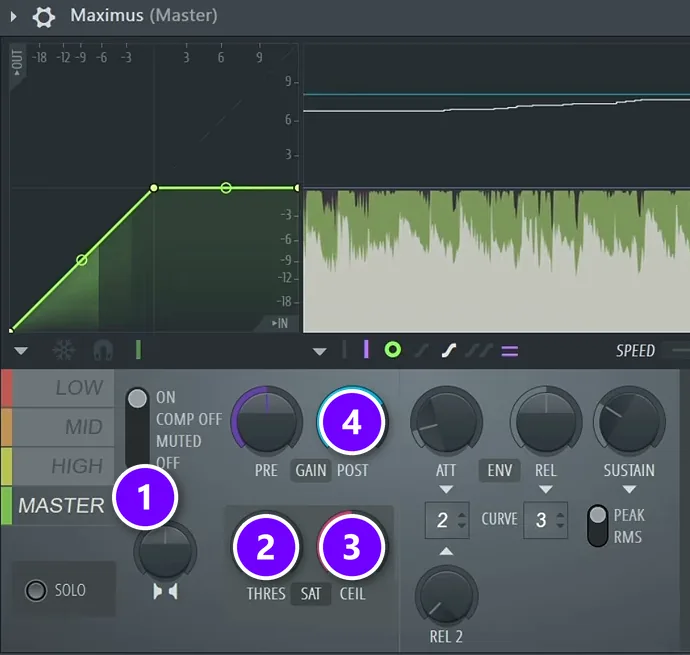Increase attack curve value 2 with up arrow

point(461,515)
